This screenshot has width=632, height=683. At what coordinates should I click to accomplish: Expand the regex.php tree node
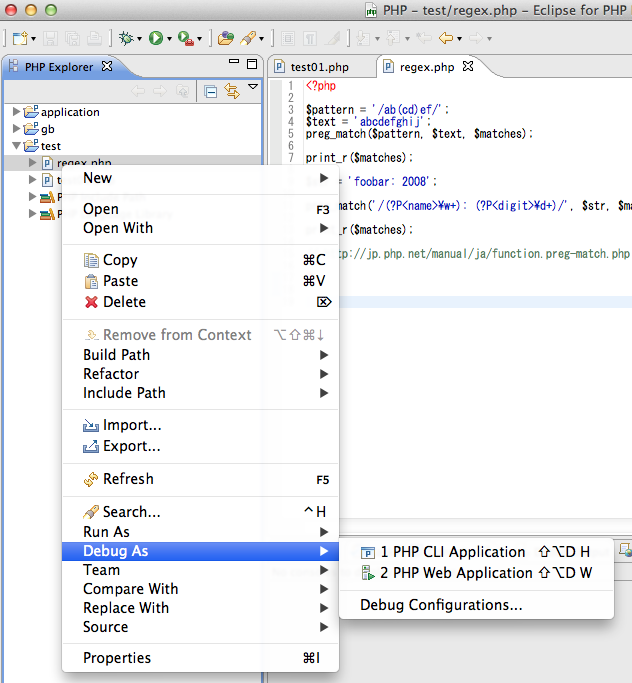[x=32, y=162]
